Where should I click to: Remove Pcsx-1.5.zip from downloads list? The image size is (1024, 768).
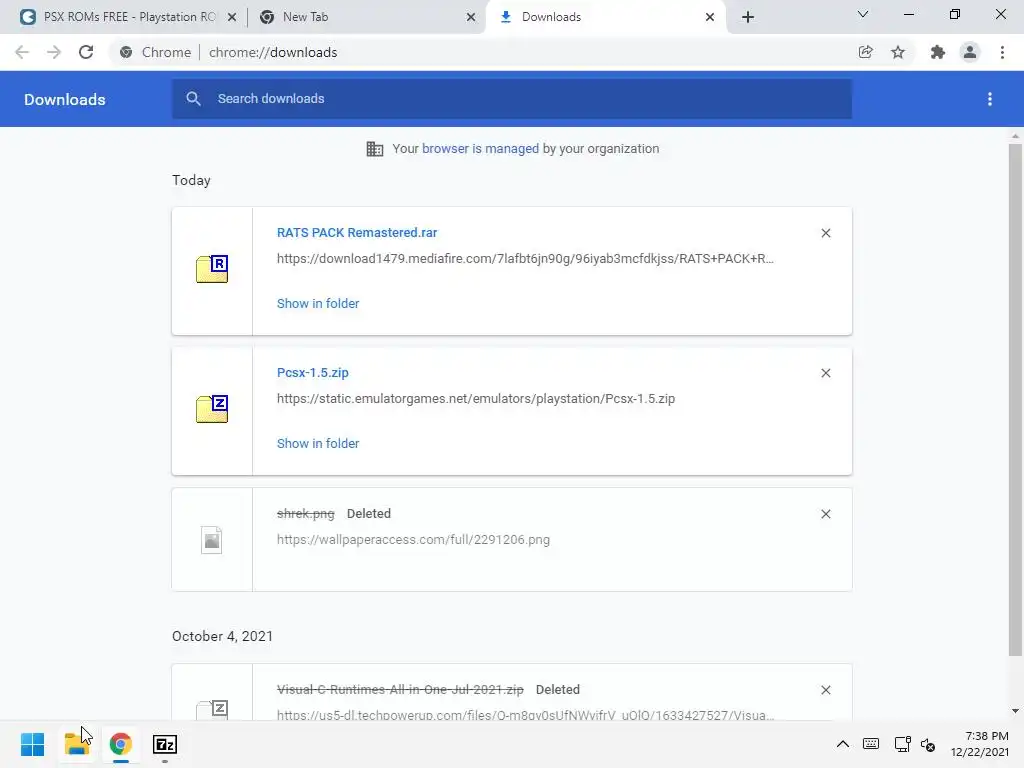point(826,373)
